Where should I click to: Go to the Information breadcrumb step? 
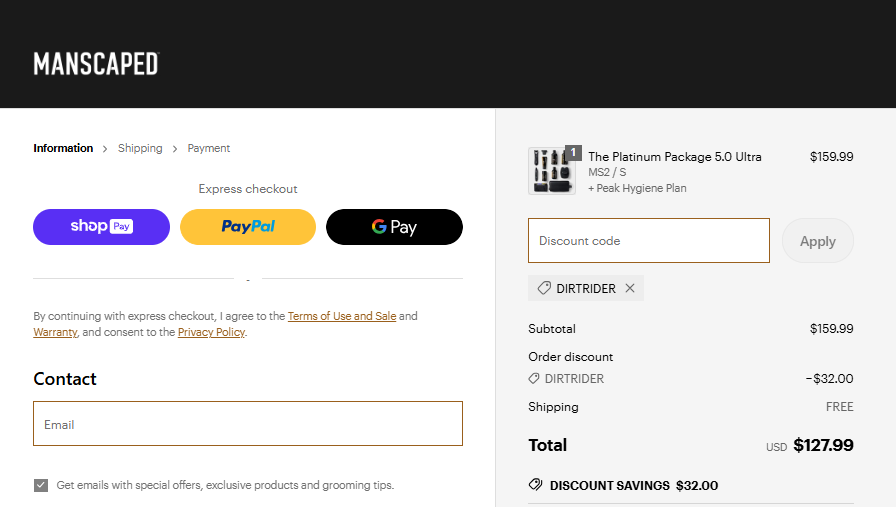[x=63, y=148]
